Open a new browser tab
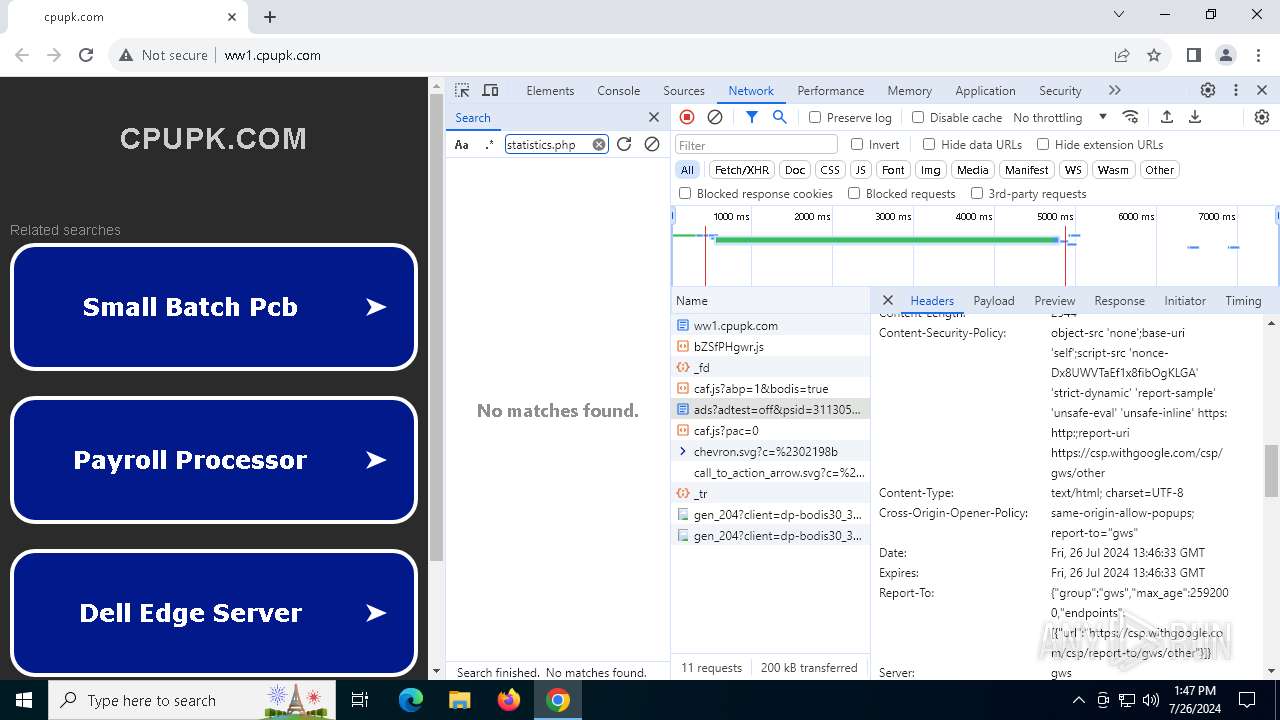Screen dimensions: 1280x720 pos(270,17)
